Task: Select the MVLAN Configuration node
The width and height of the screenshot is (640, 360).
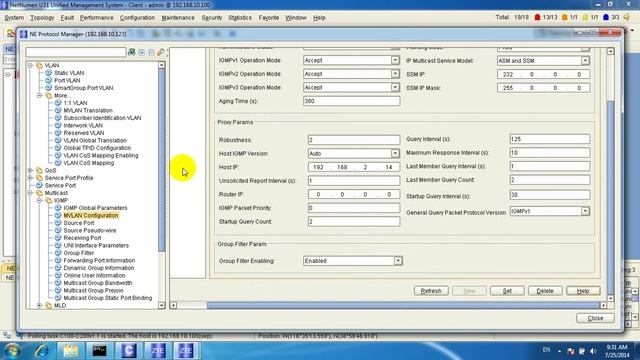Action: coord(91,215)
